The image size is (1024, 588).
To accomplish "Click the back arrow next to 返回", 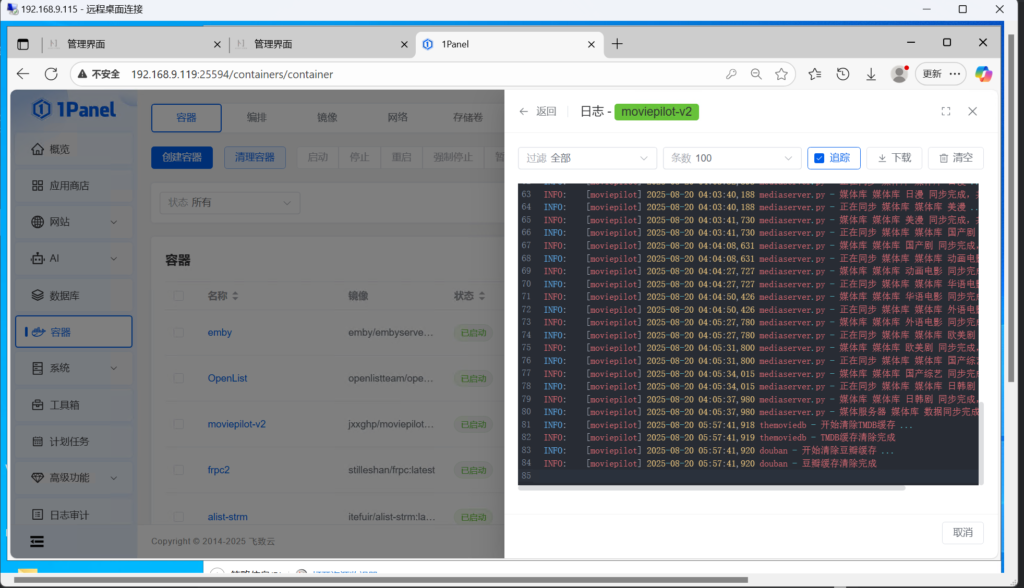I will 524,112.
